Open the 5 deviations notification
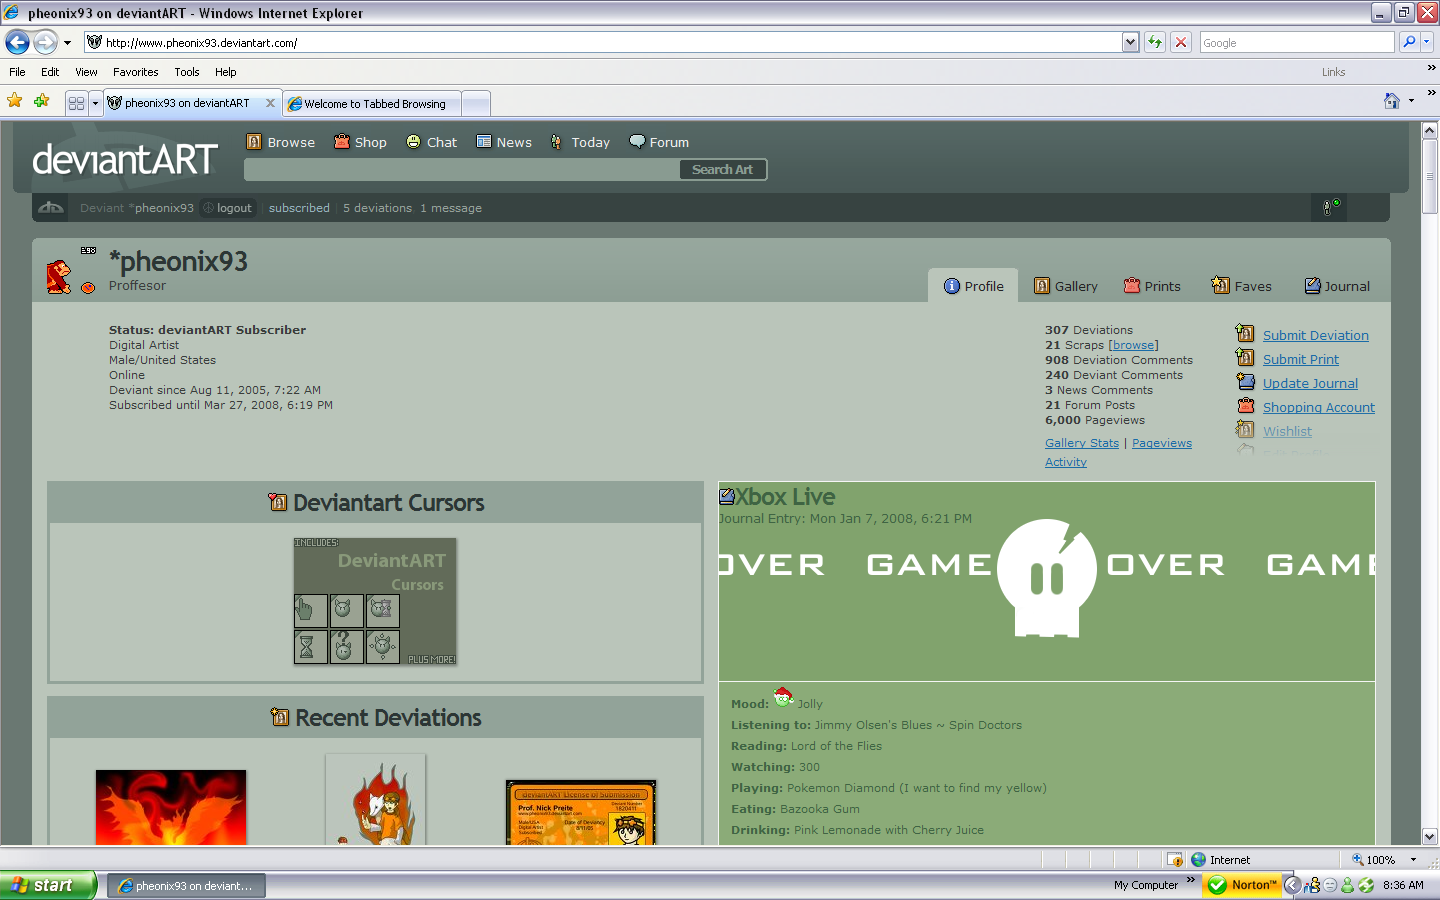The height and width of the screenshot is (900, 1440). pyautogui.click(x=377, y=208)
